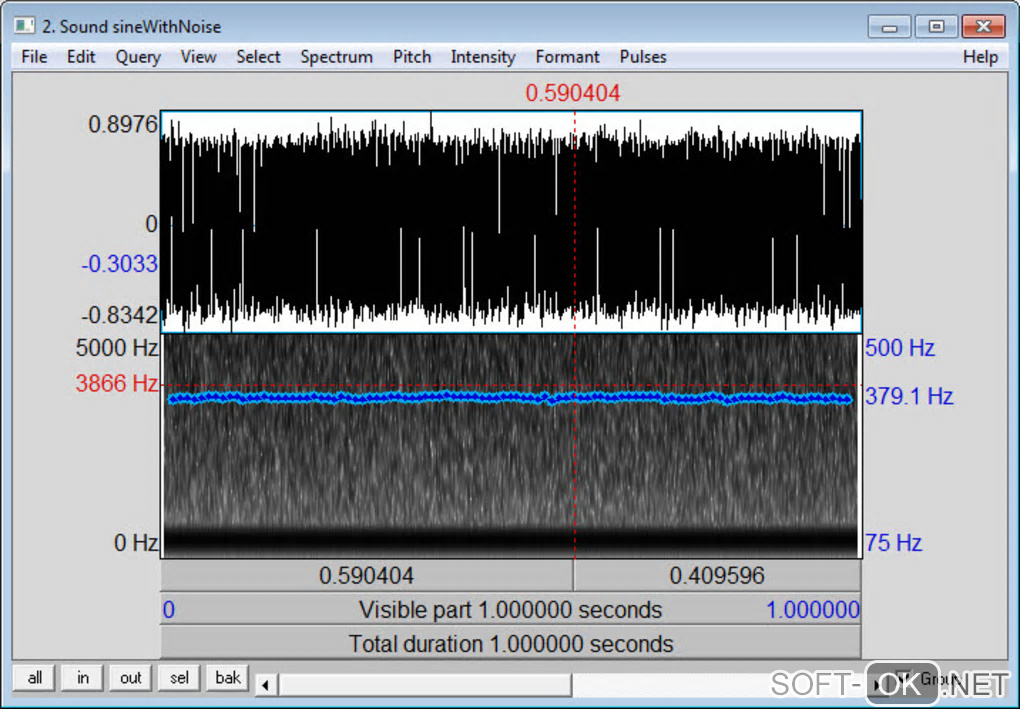Screen dimensions: 1020x709
Task: Open the Help menu
Action: pyautogui.click(x=980, y=57)
